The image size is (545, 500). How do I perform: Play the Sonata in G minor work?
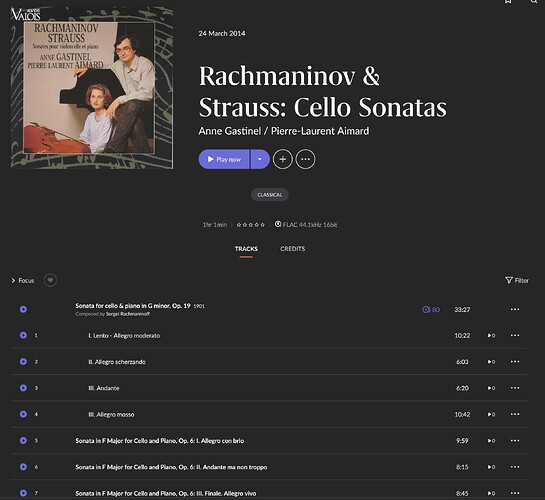point(23,309)
